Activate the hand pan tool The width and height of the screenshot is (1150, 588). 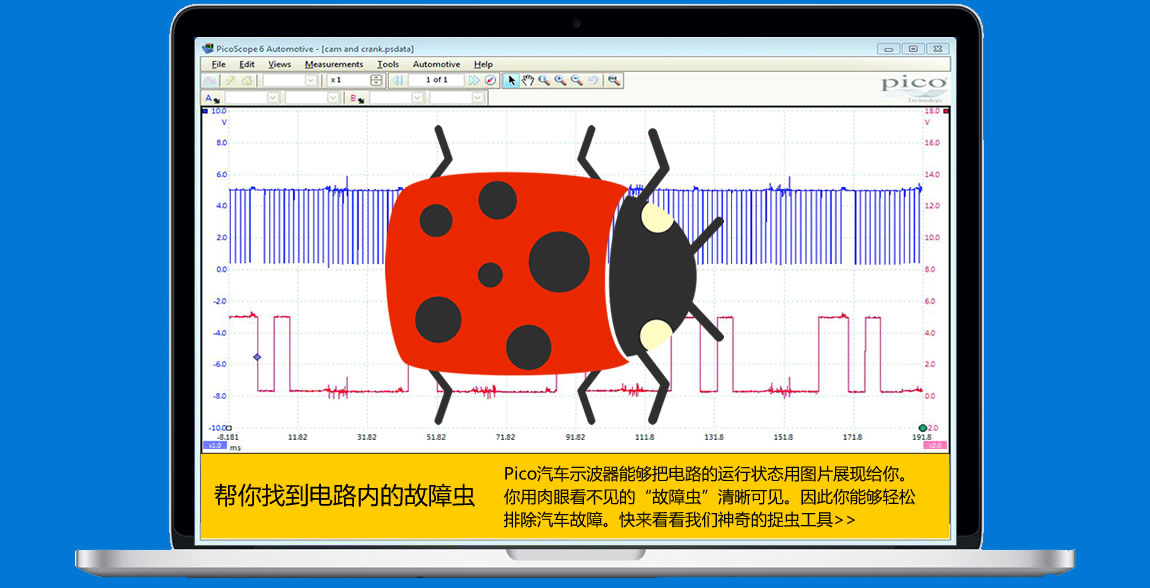pos(527,80)
